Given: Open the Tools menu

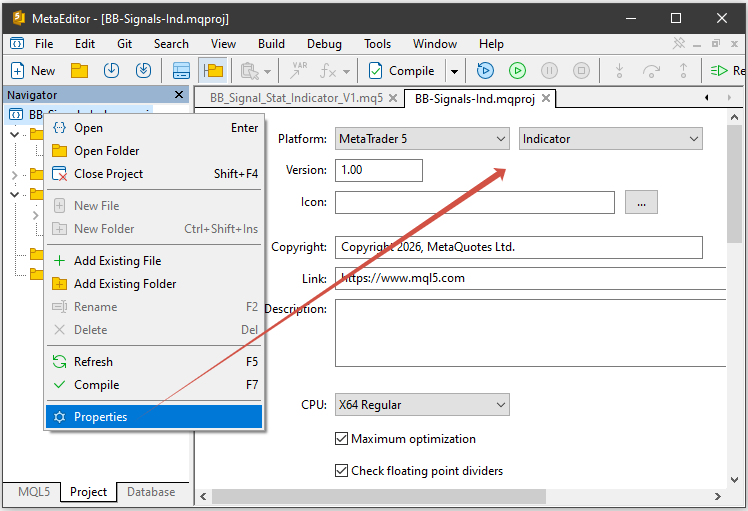Looking at the screenshot, I should tap(377, 44).
